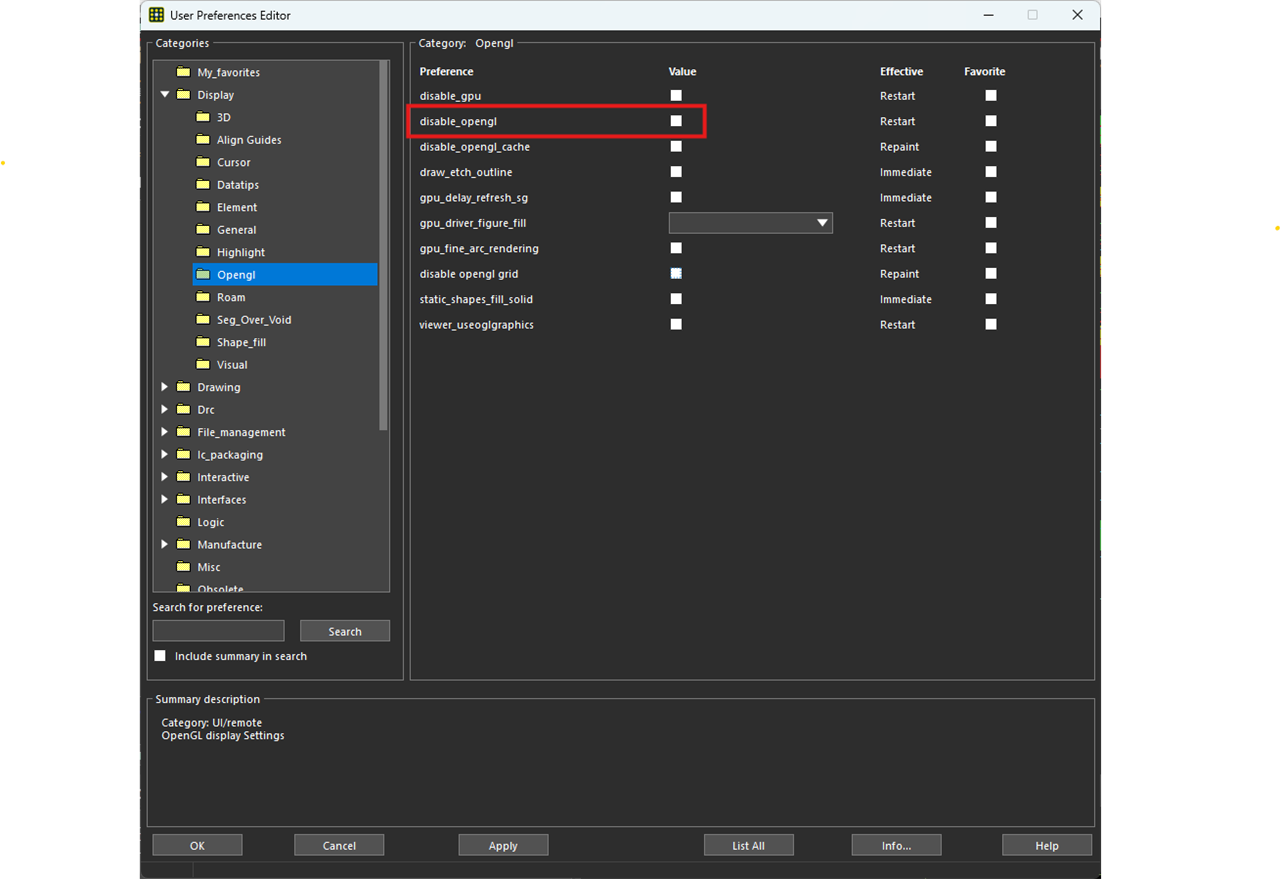Viewport: 1280px width, 879px height.
Task: Click the Align Guides folder icon
Action: 203,140
